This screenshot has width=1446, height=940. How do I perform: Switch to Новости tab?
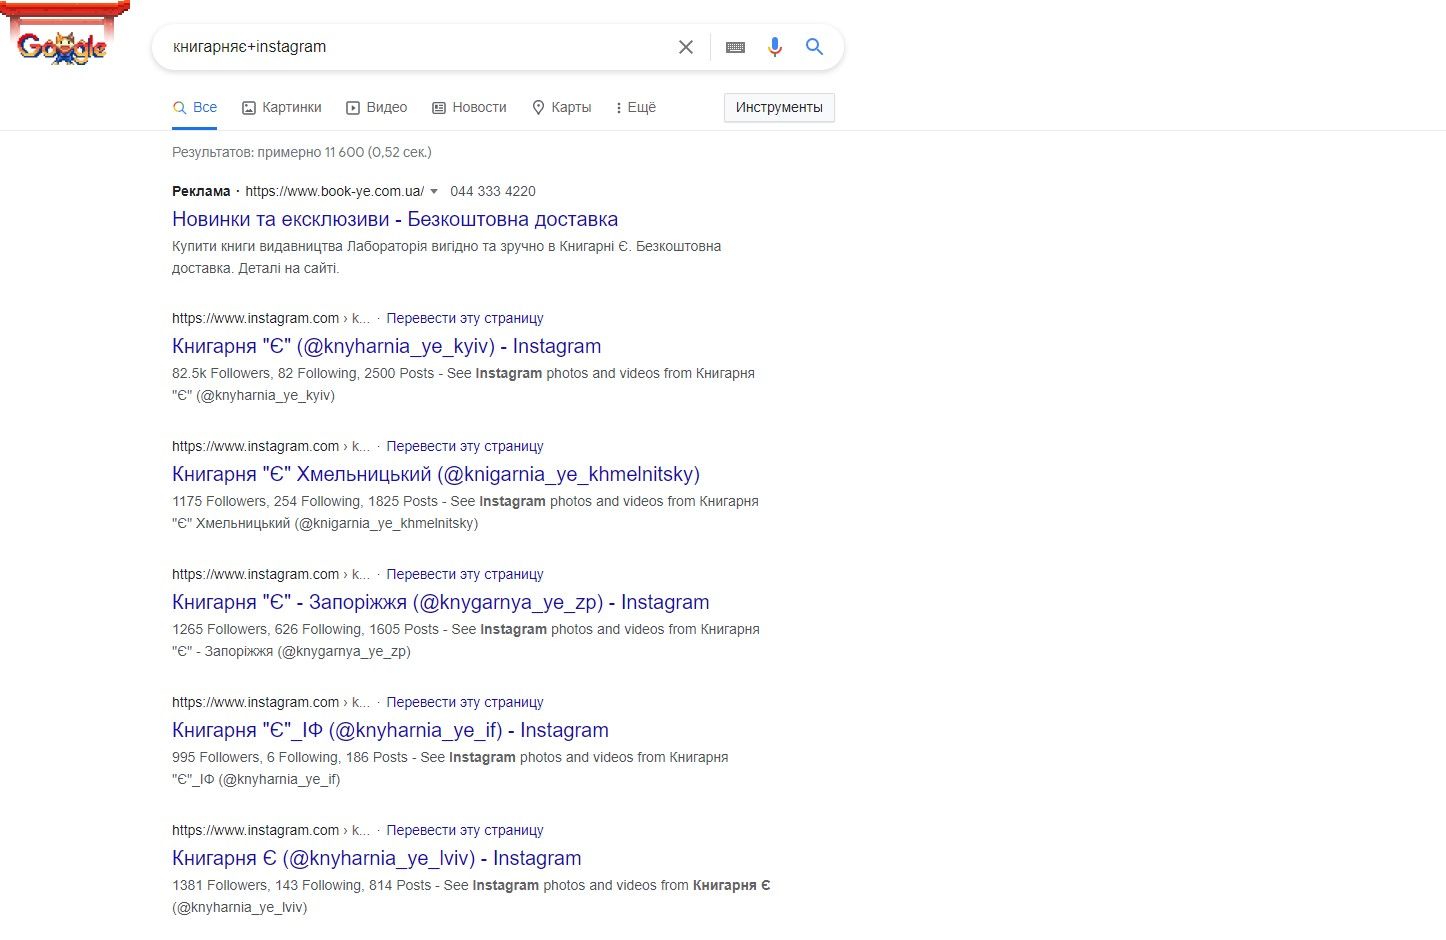[469, 107]
